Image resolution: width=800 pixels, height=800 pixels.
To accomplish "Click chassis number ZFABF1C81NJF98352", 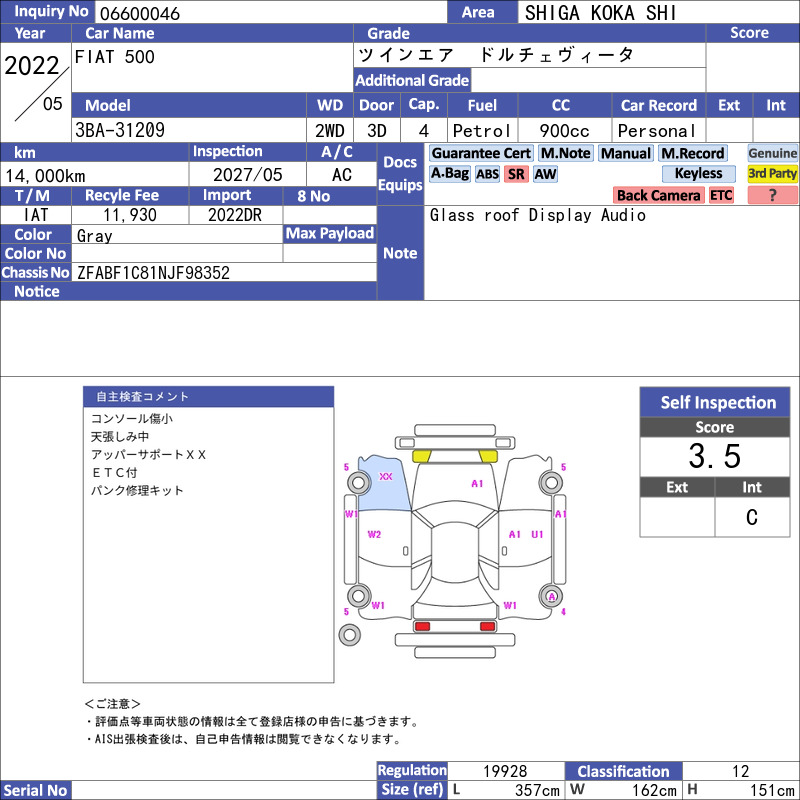I will pos(154,273).
